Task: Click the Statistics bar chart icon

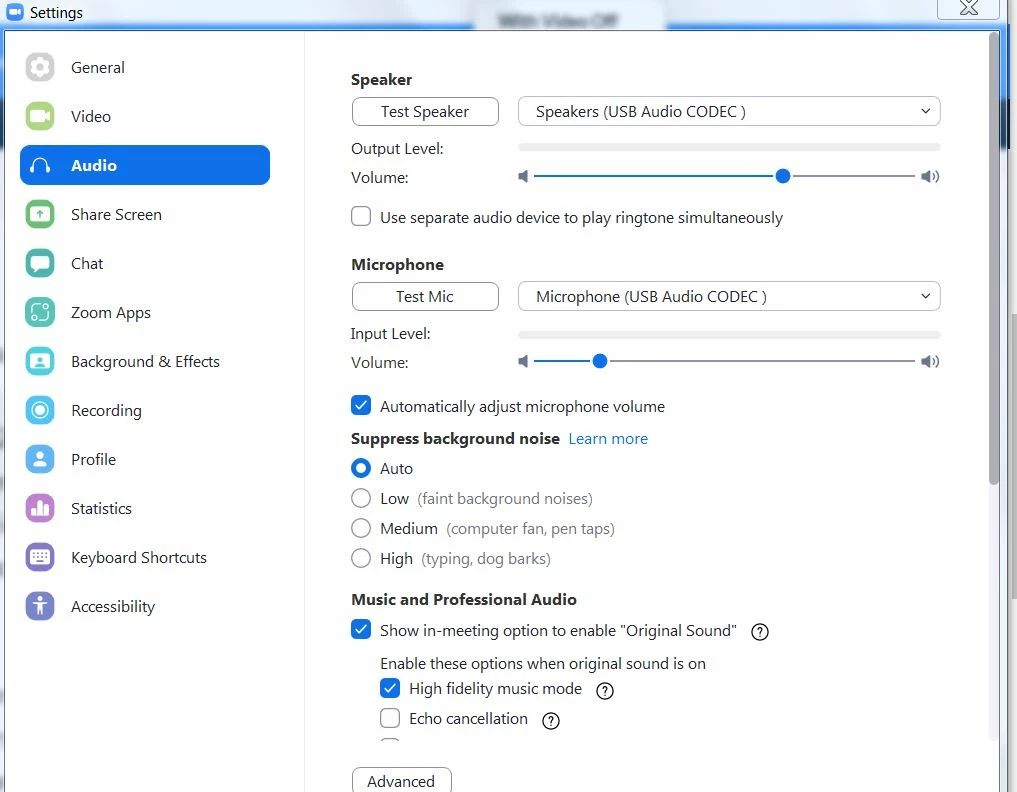Action: 40,508
